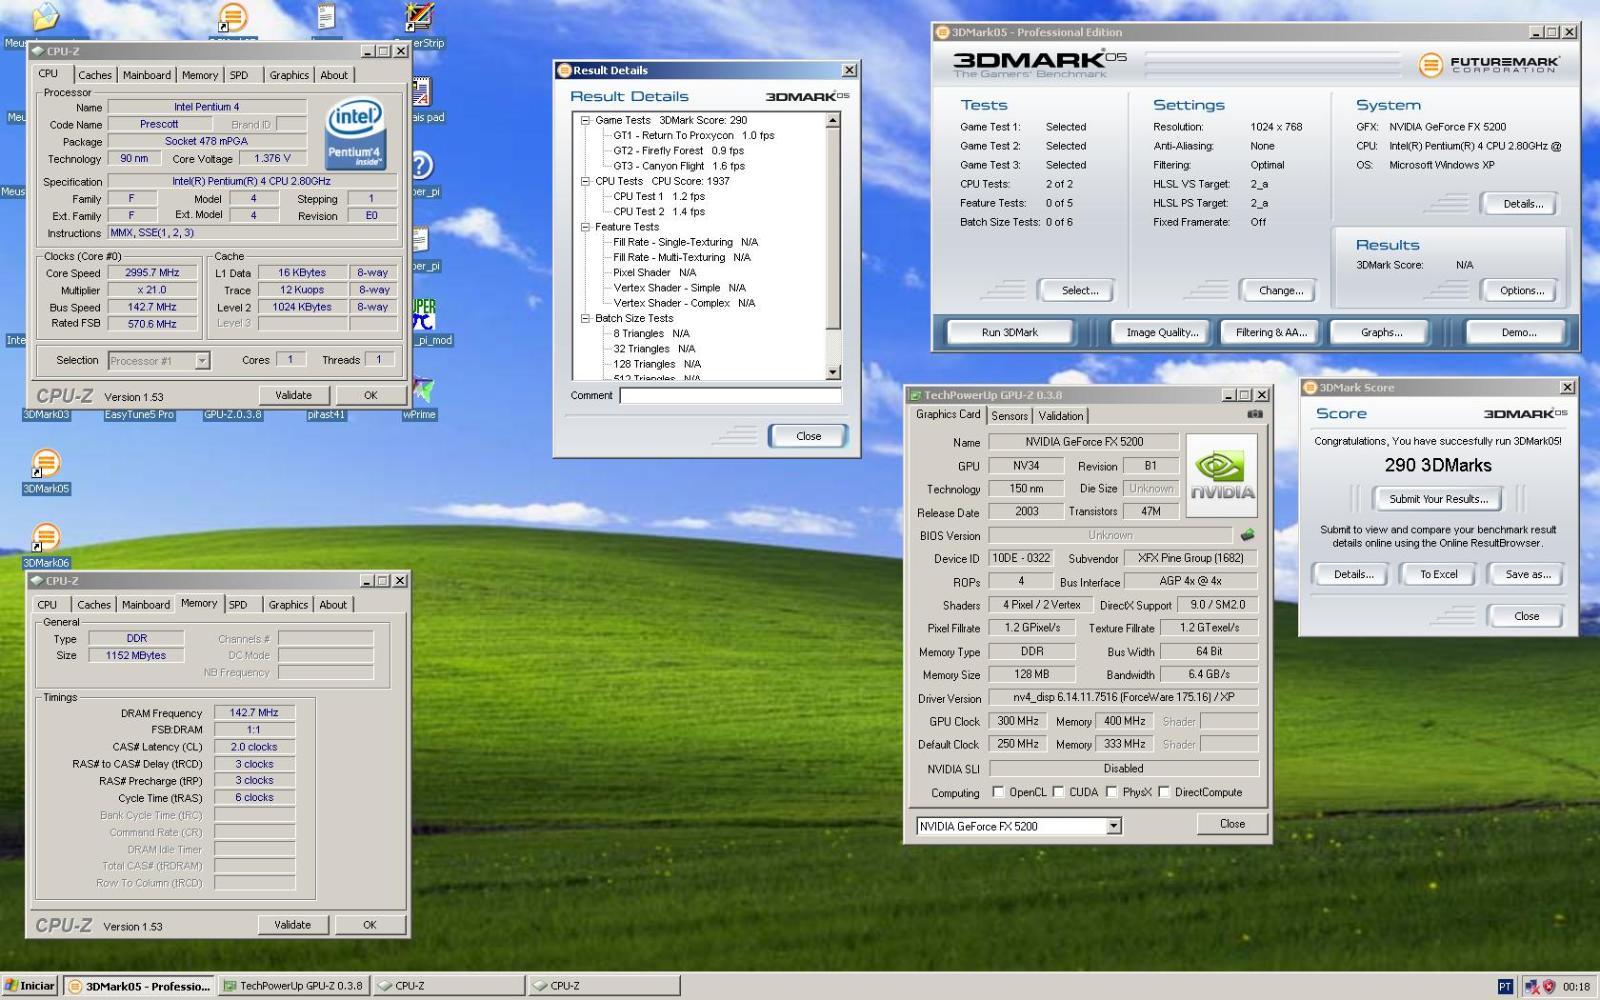The height and width of the screenshot is (1000, 1600).
Task: Open the blue question mark desktop icon
Action: [421, 166]
